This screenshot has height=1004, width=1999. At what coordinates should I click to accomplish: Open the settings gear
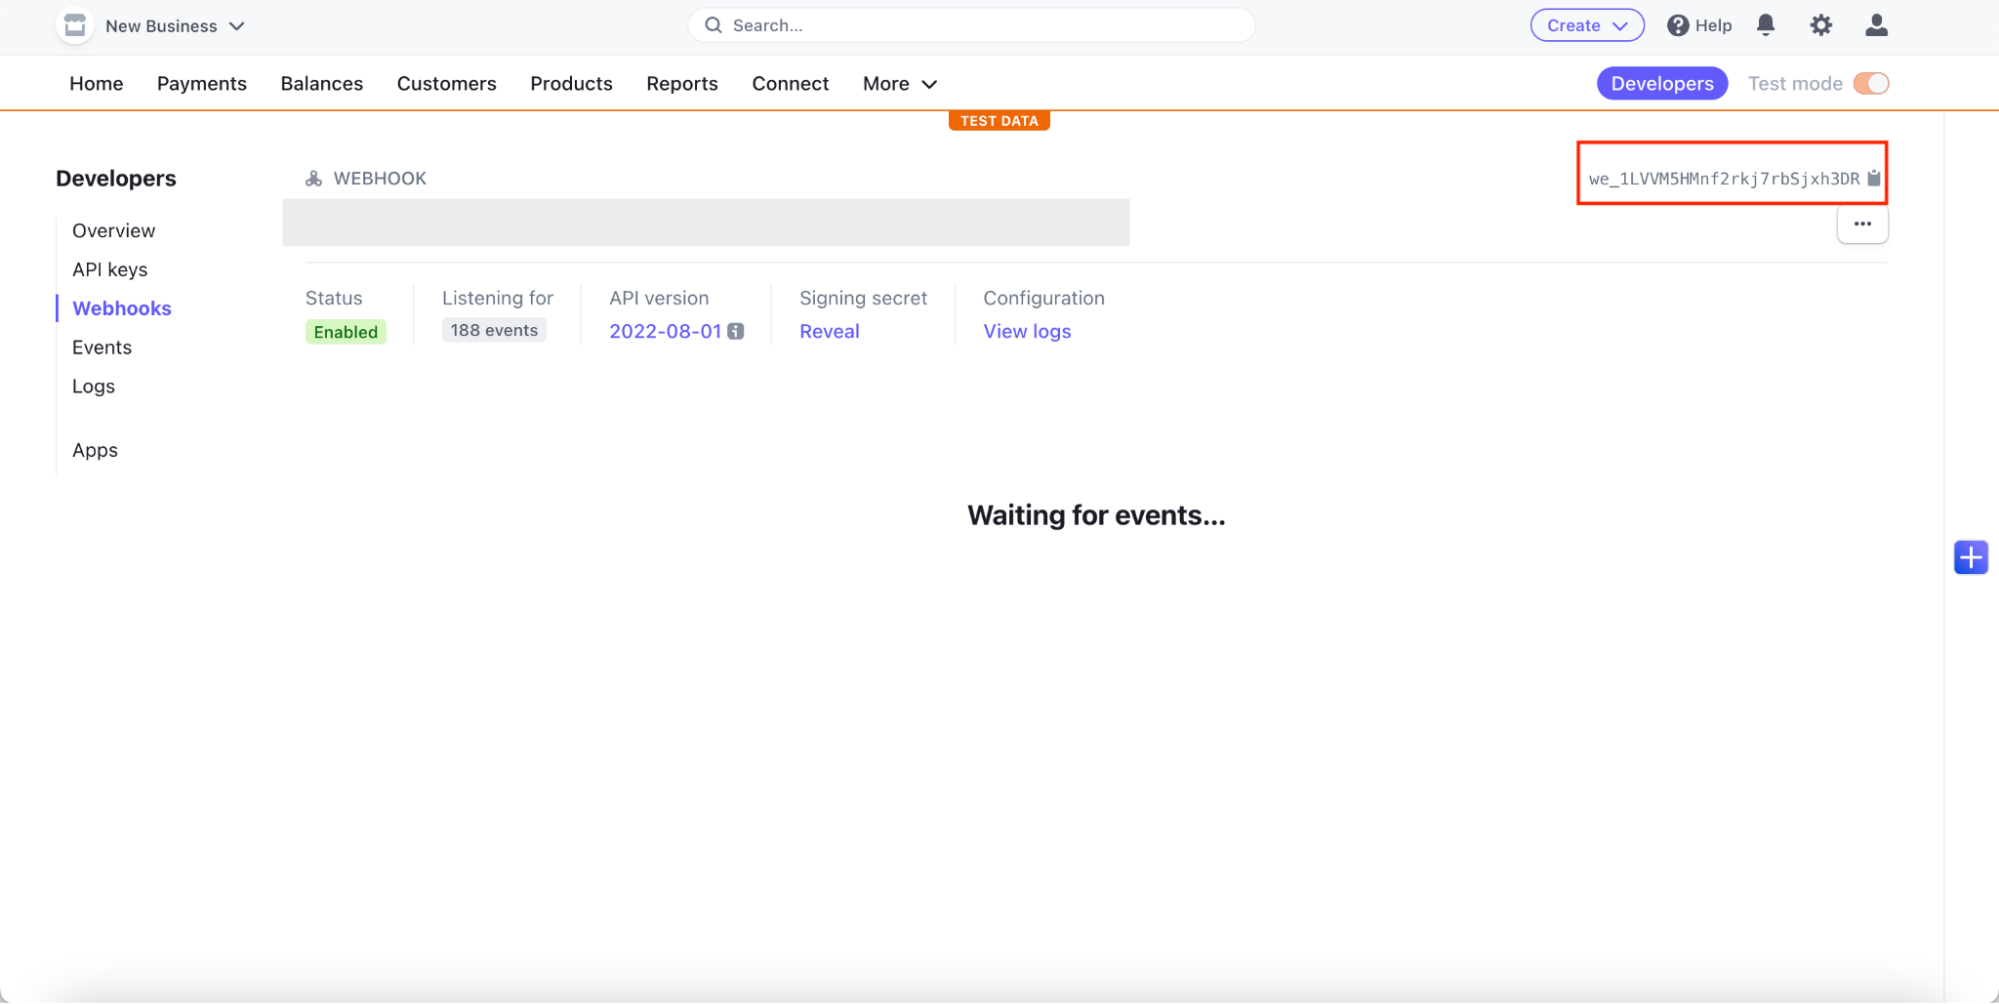pos(1821,25)
